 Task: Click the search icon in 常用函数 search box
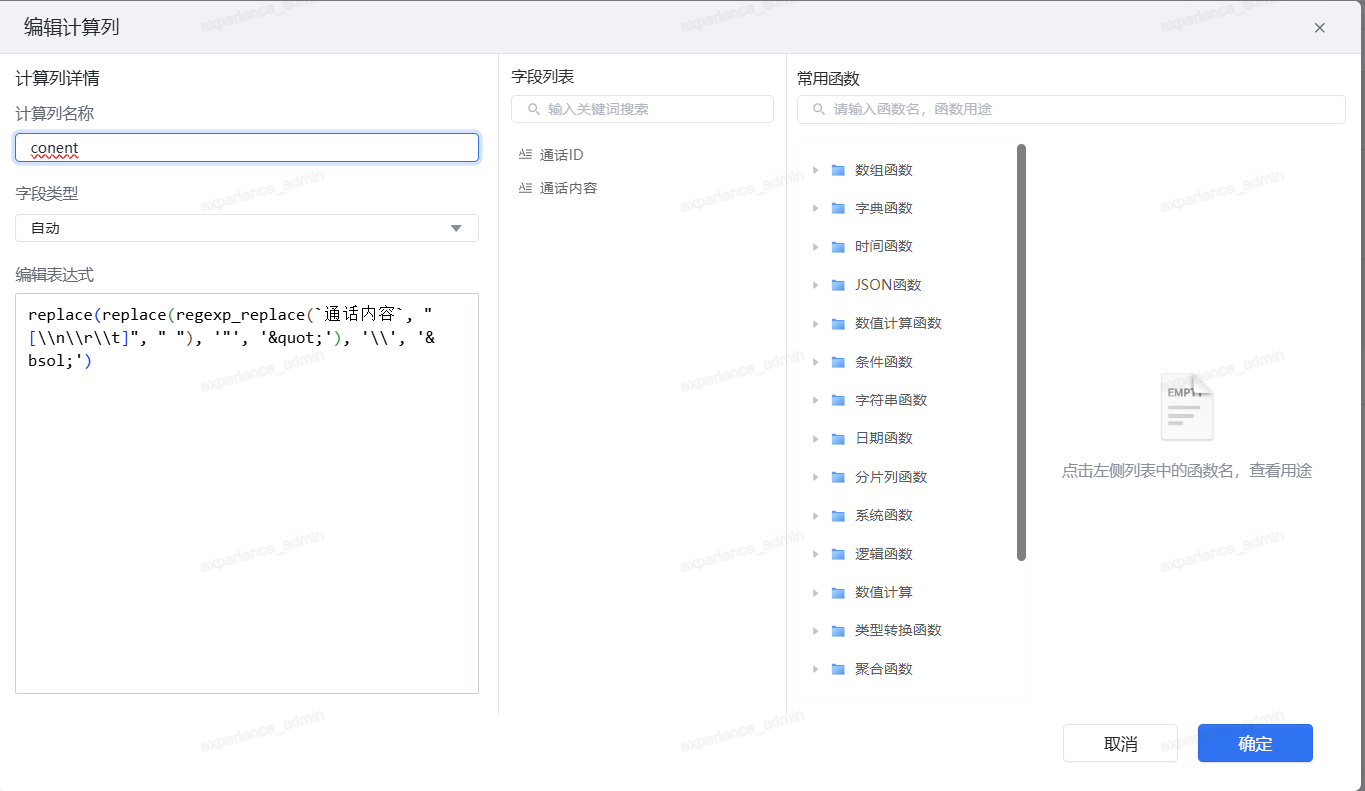coord(819,109)
